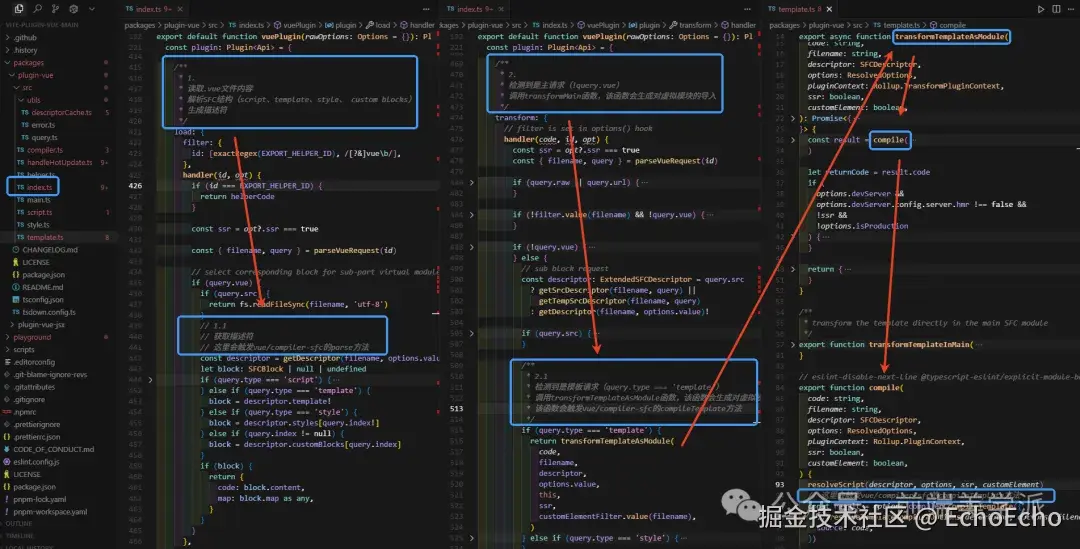Unfold the 'if (query.src)' block in transform handler
Viewport: 1080px width, 549px height.
point(472,333)
